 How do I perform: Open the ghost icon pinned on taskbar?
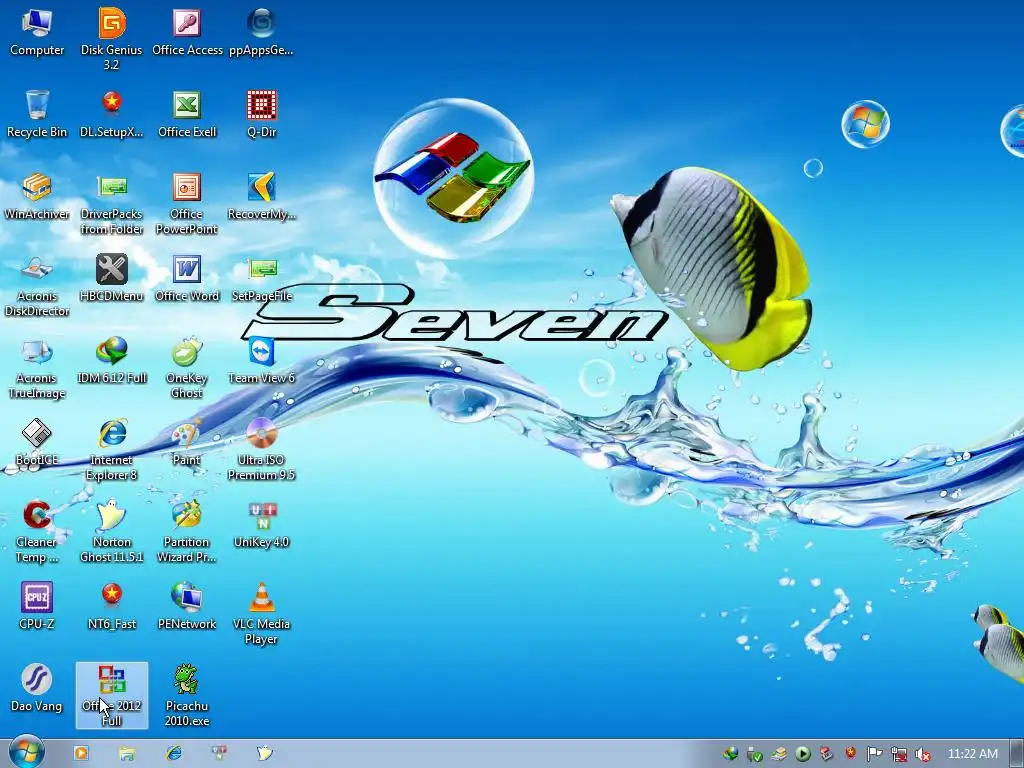[264, 753]
